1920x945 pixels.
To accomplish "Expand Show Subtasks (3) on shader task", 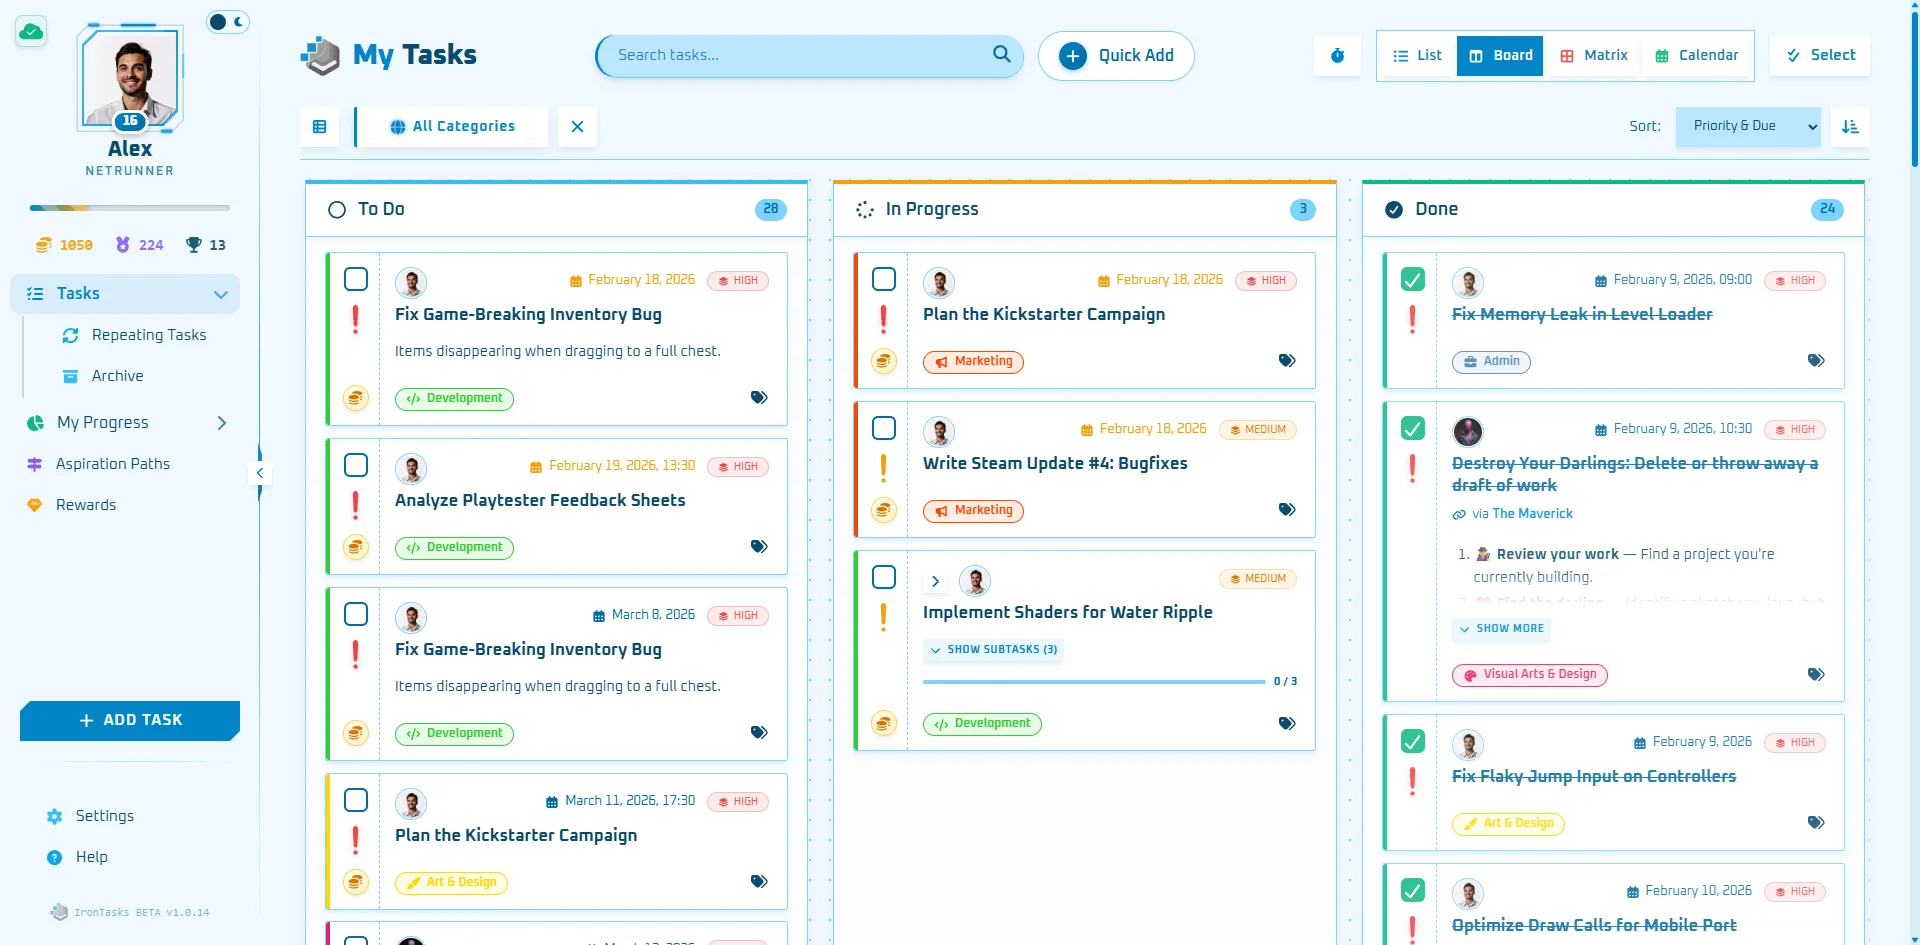I will [x=993, y=650].
